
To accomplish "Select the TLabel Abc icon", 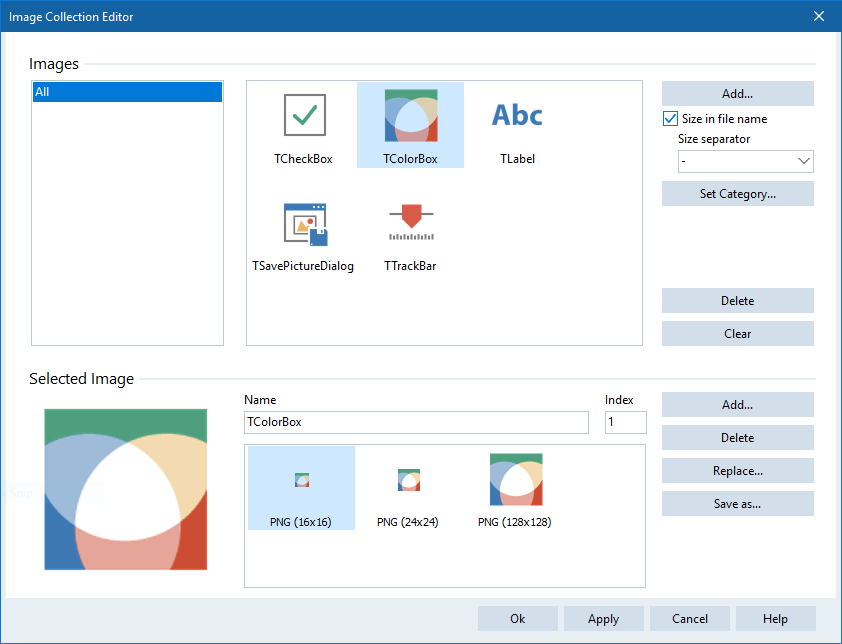I will pyautogui.click(x=516, y=115).
